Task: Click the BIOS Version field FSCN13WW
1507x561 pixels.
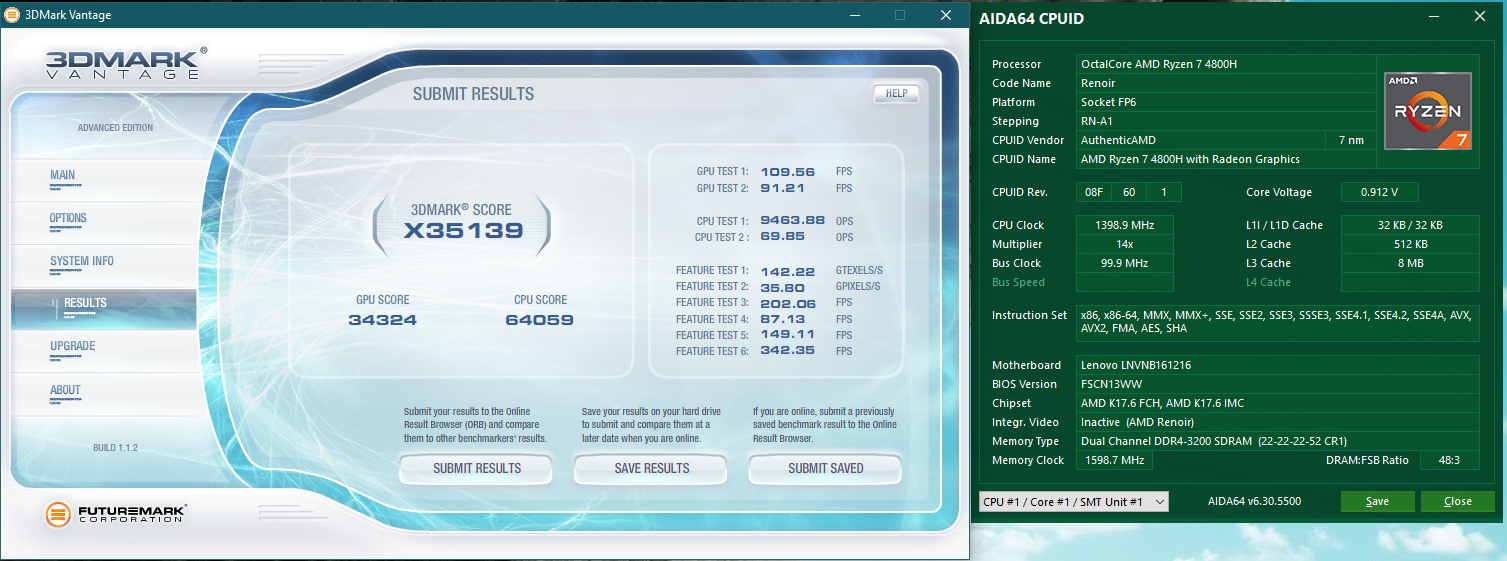Action: (x=1277, y=384)
